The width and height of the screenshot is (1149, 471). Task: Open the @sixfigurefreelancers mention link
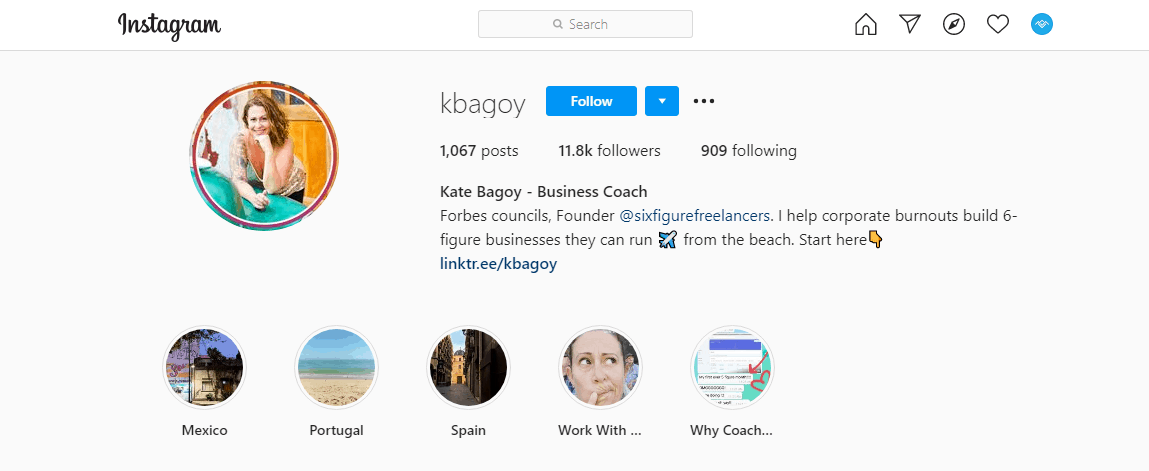pyautogui.click(x=695, y=216)
